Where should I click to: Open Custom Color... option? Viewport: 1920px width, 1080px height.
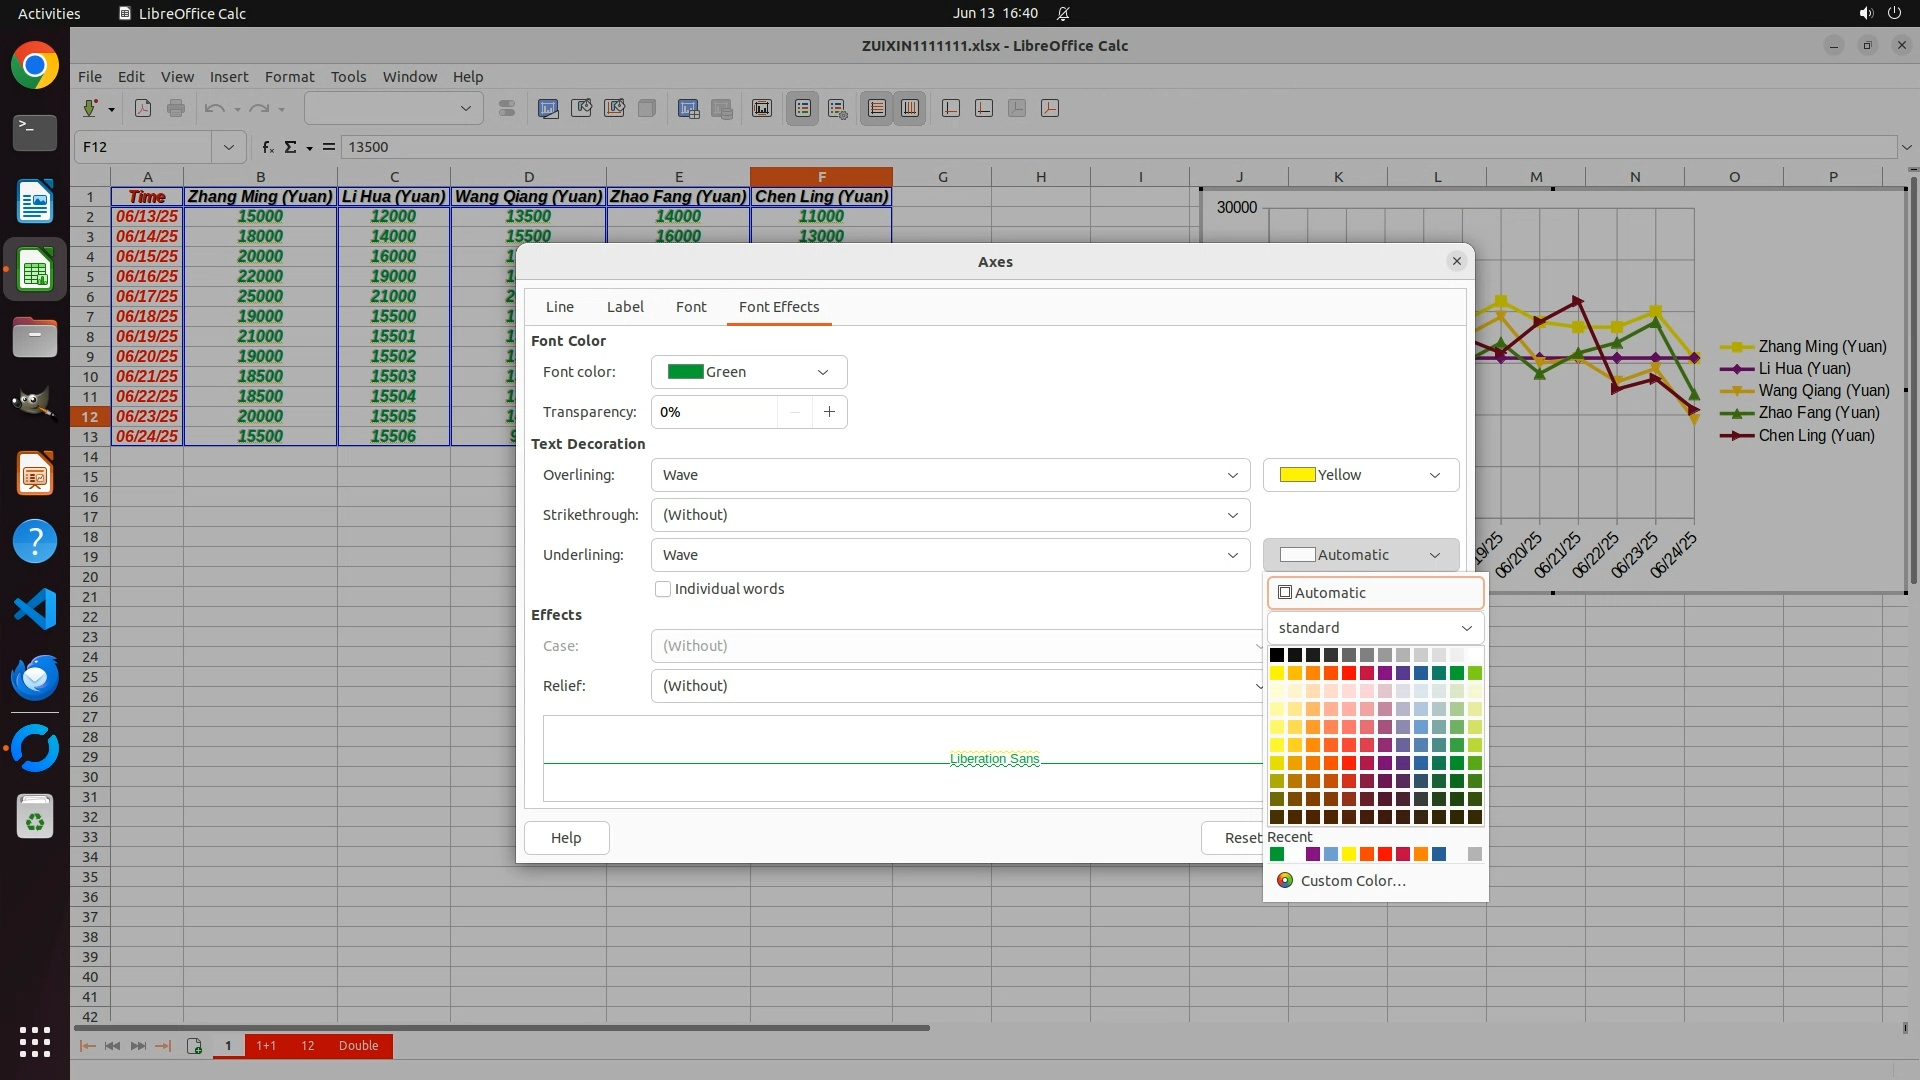click(x=1352, y=881)
